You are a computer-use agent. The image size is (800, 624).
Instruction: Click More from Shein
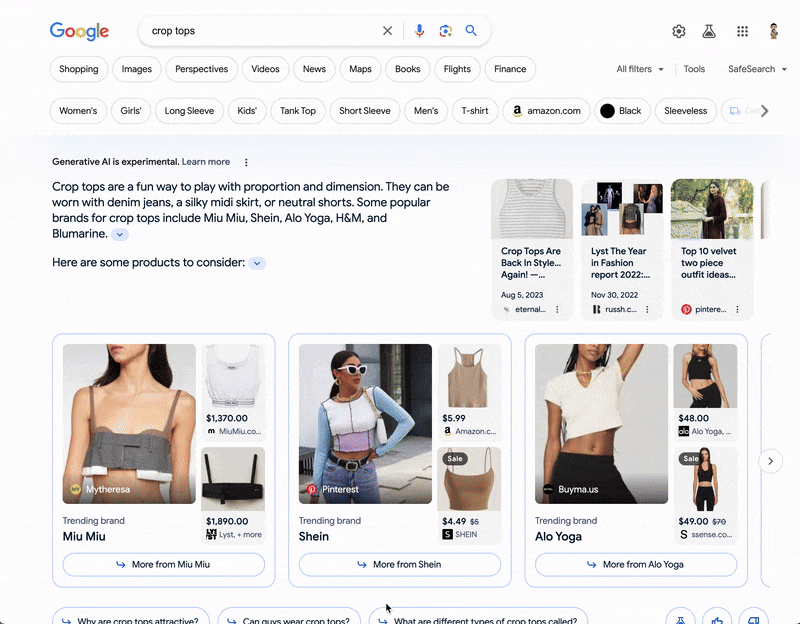(399, 564)
